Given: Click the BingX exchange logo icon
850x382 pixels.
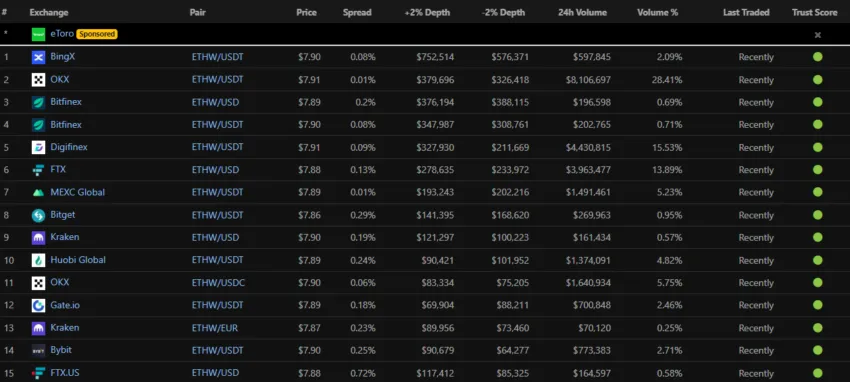Looking at the screenshot, I should tap(38, 57).
